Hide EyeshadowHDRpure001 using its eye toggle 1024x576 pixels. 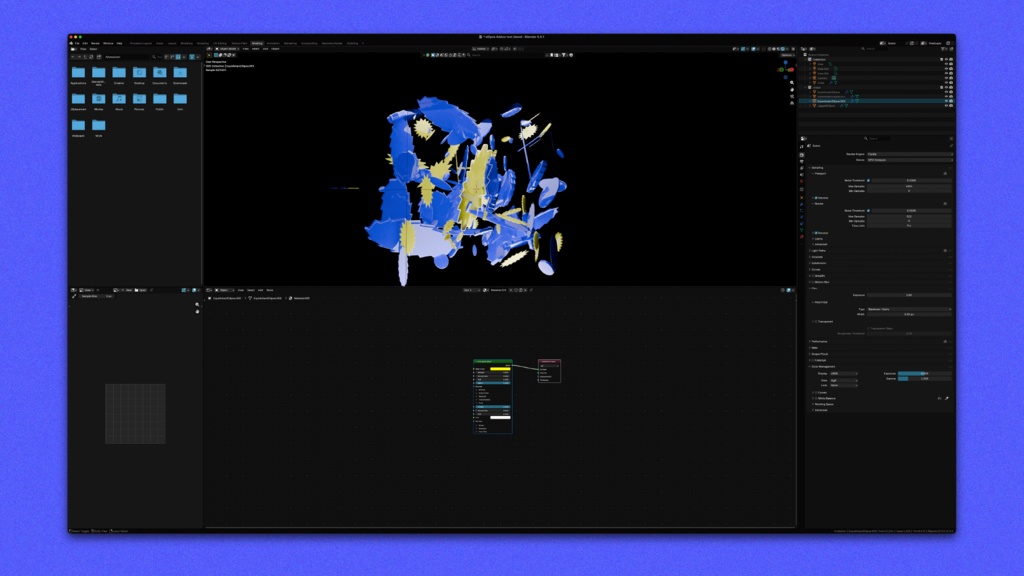[946, 101]
